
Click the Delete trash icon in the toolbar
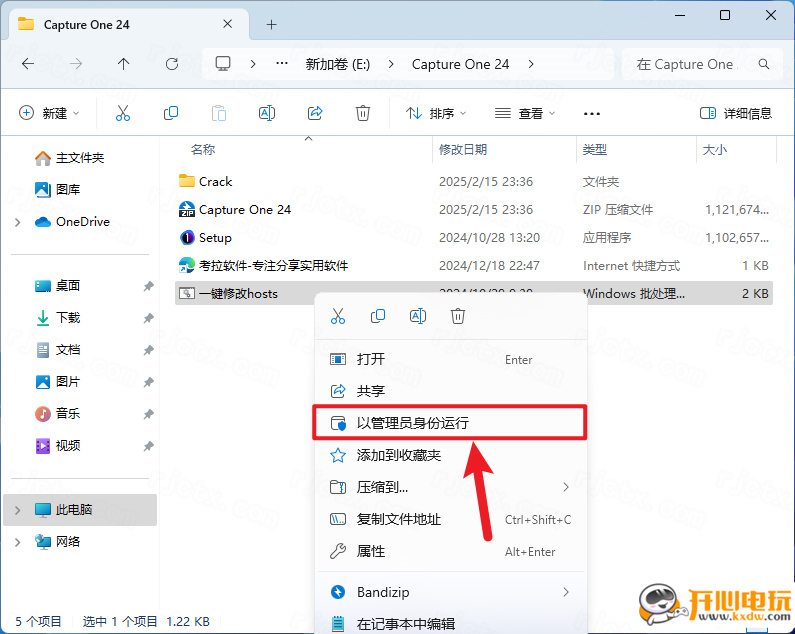pyautogui.click(x=363, y=113)
